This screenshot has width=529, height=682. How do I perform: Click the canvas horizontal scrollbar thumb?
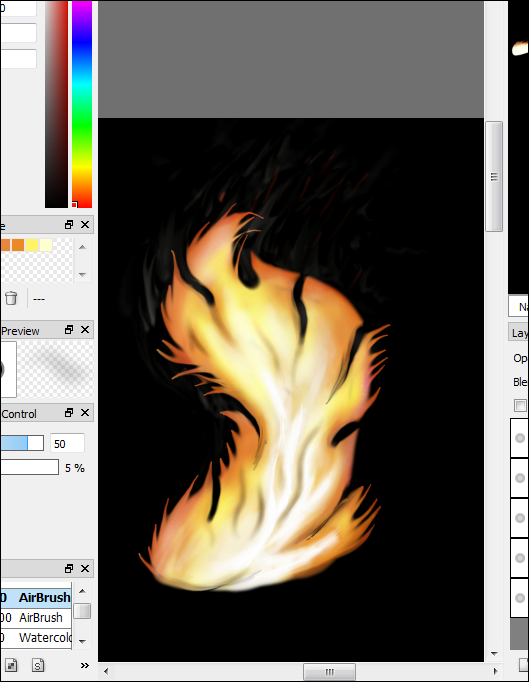[329, 672]
